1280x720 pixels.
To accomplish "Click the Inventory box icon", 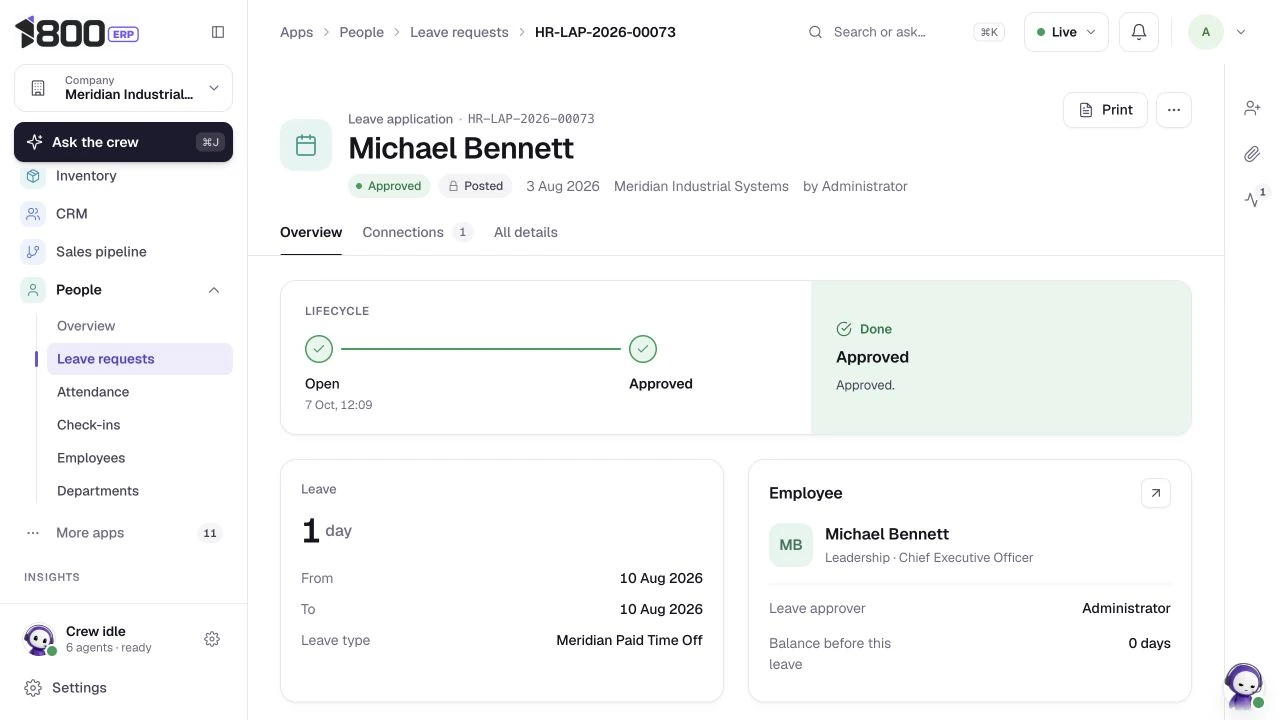I will click(x=33, y=176).
